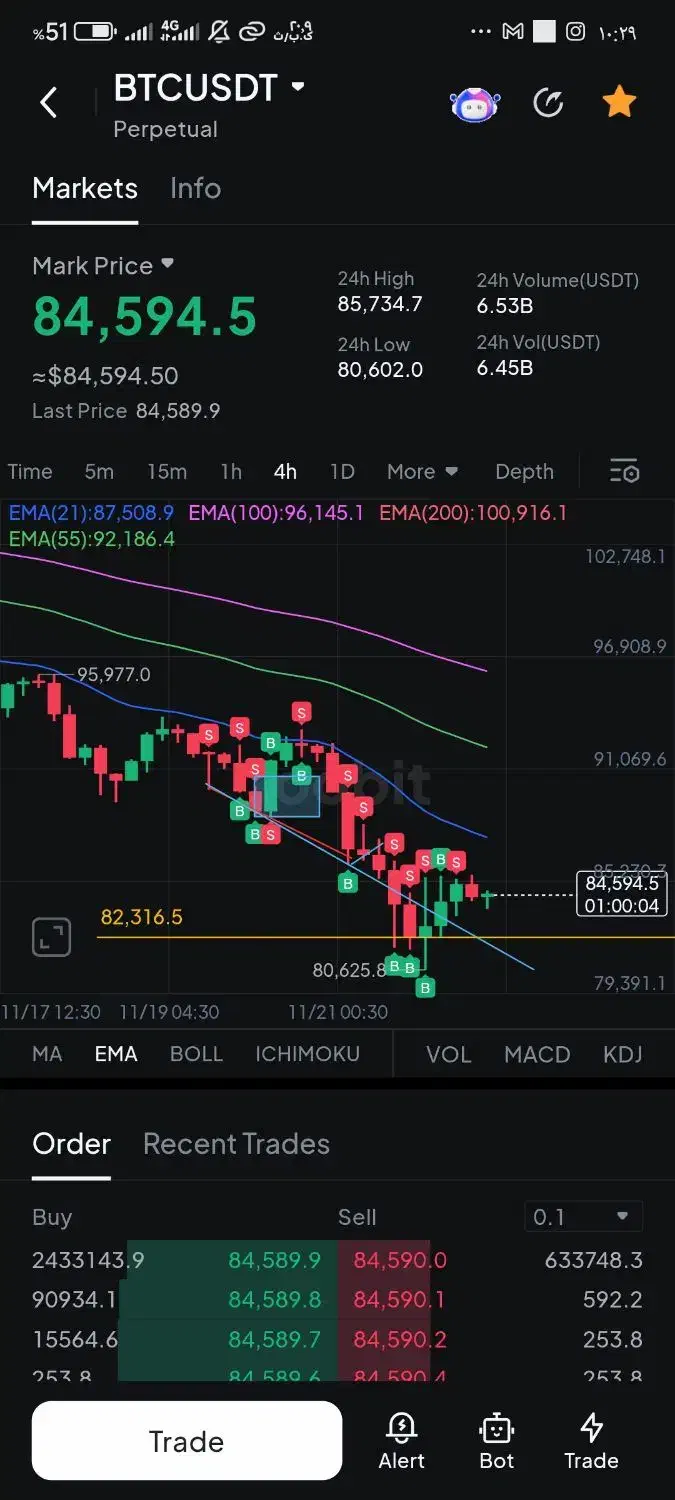Tap the 82,316.5 horizontal price line label

click(141, 917)
